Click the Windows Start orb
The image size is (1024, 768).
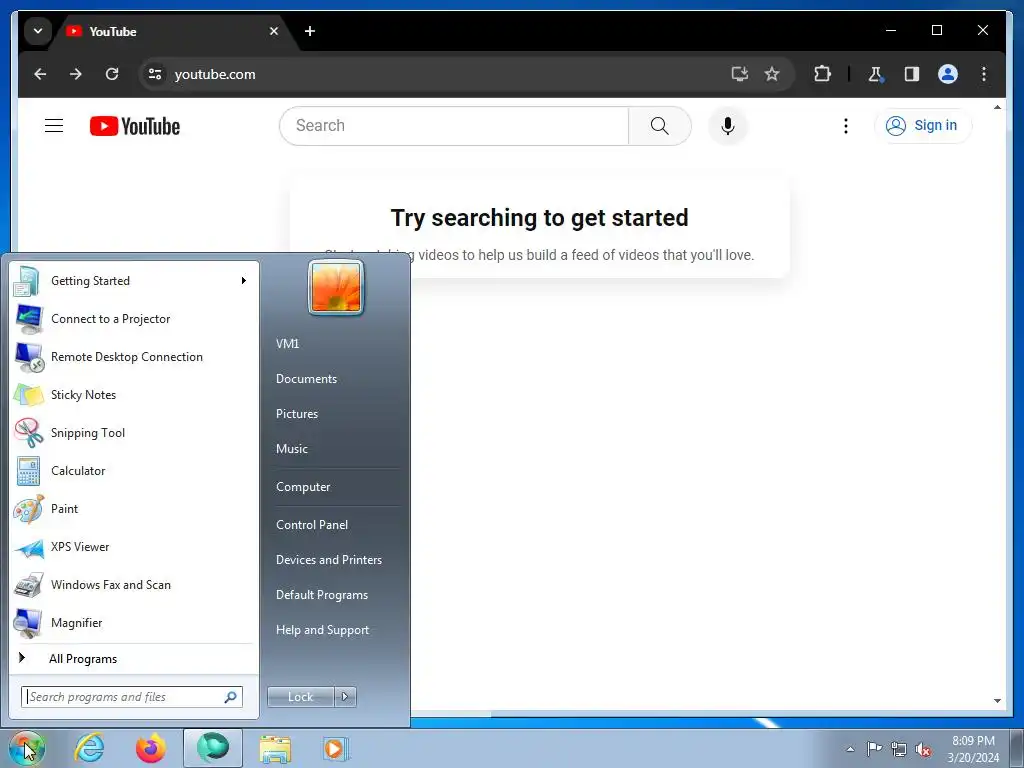[26, 748]
